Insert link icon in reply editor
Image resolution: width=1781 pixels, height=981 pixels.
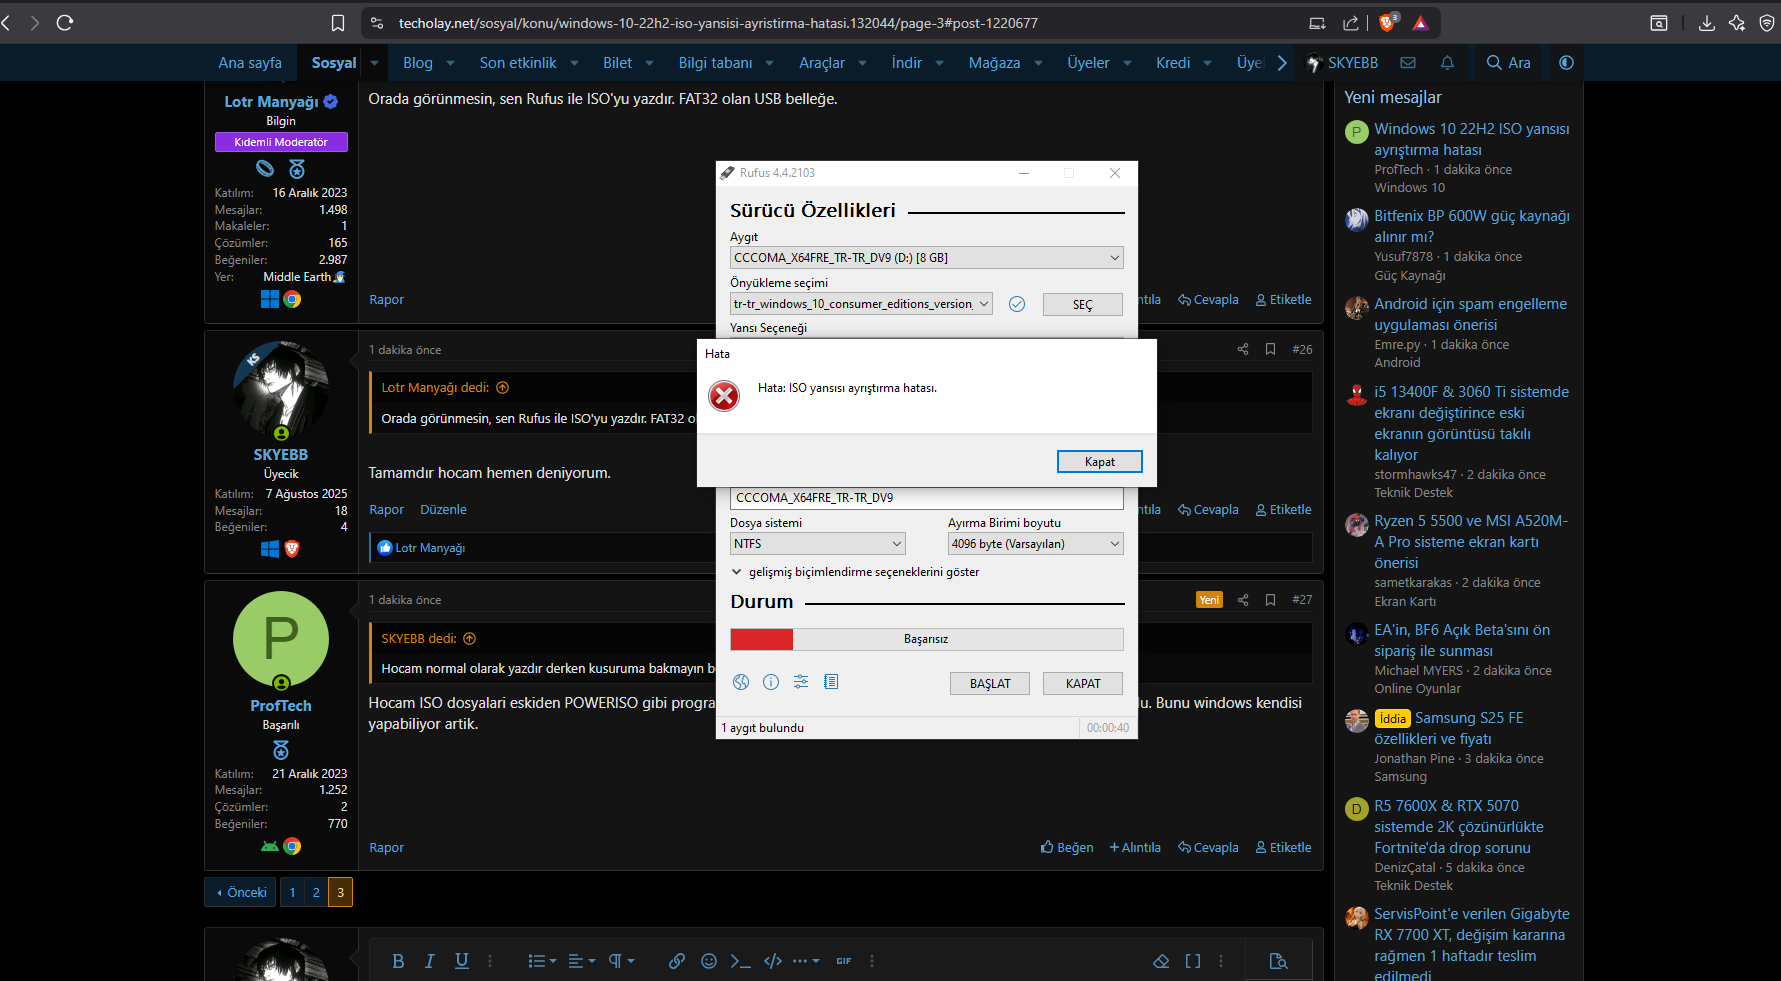click(677, 961)
